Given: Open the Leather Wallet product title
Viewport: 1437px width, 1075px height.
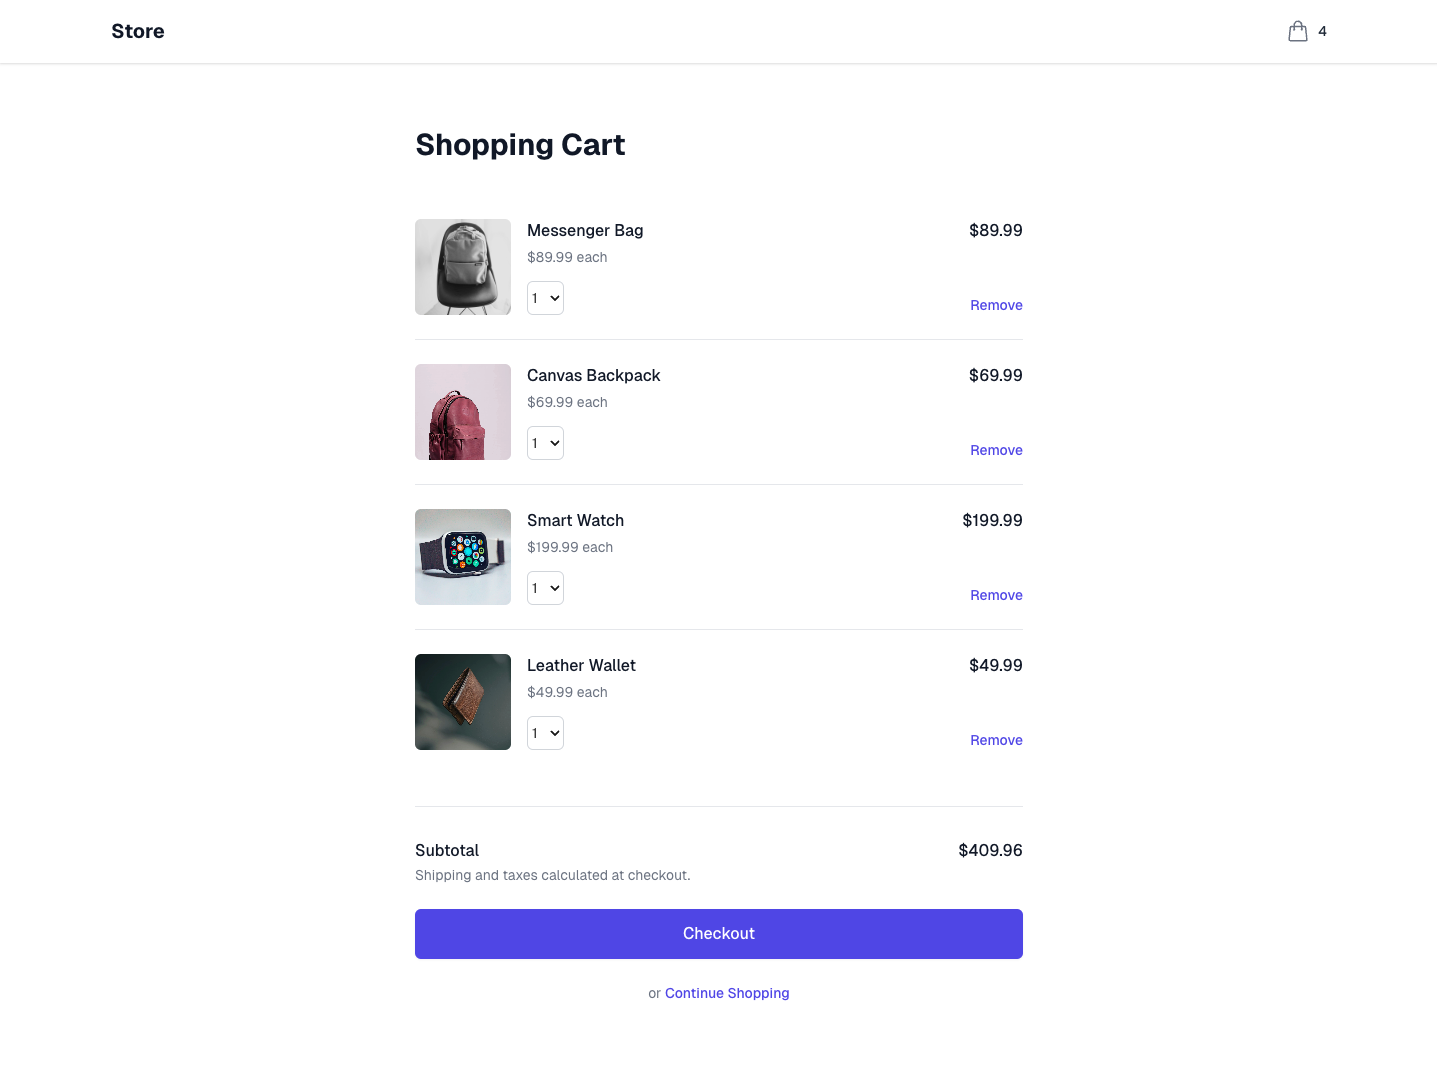Looking at the screenshot, I should click(581, 665).
